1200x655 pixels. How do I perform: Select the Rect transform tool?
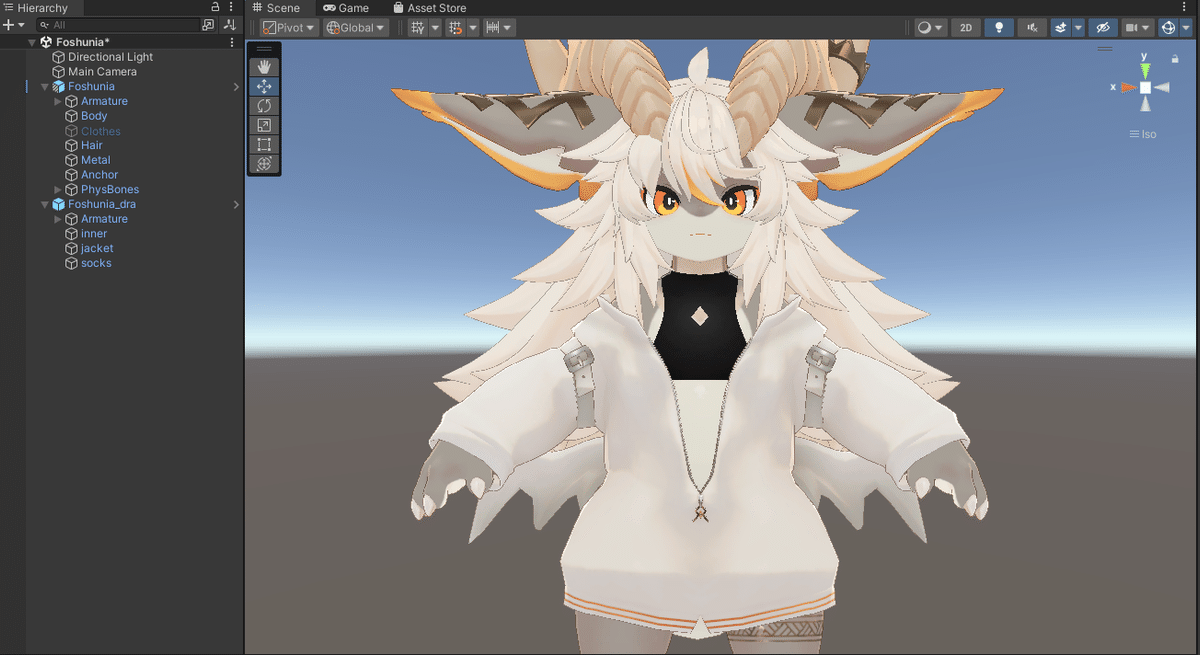click(x=264, y=145)
